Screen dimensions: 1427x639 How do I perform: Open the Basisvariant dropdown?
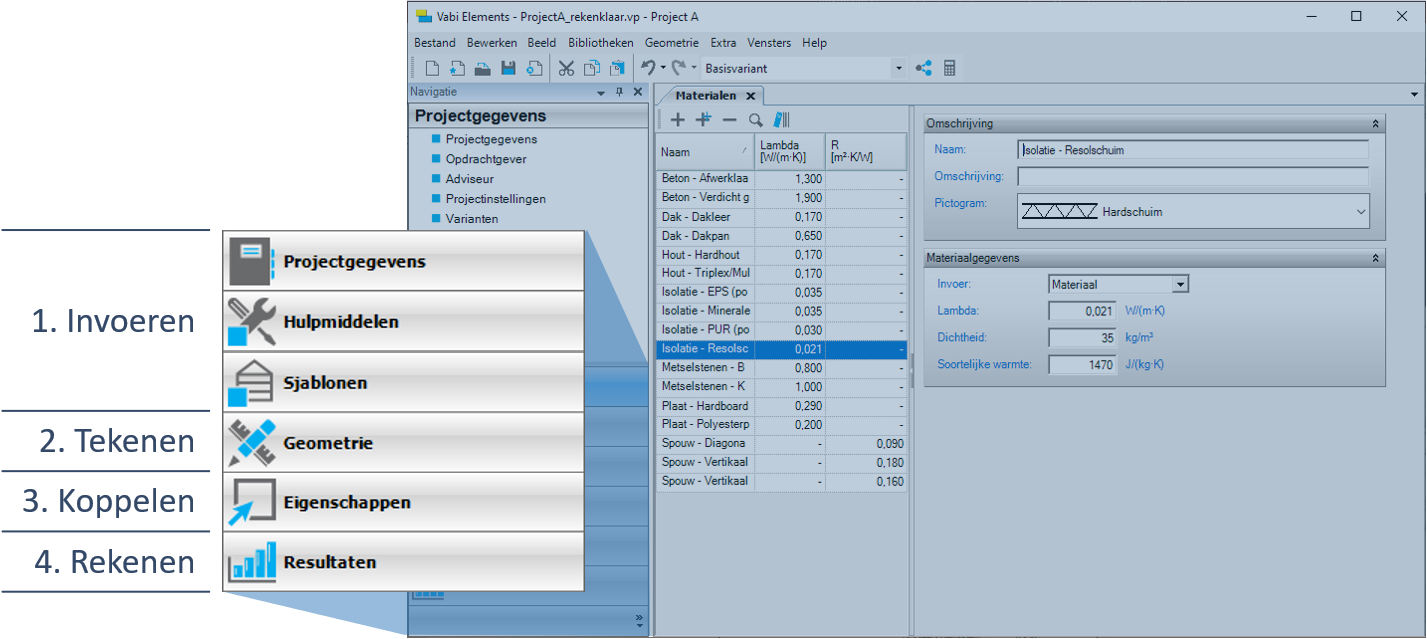[x=898, y=68]
